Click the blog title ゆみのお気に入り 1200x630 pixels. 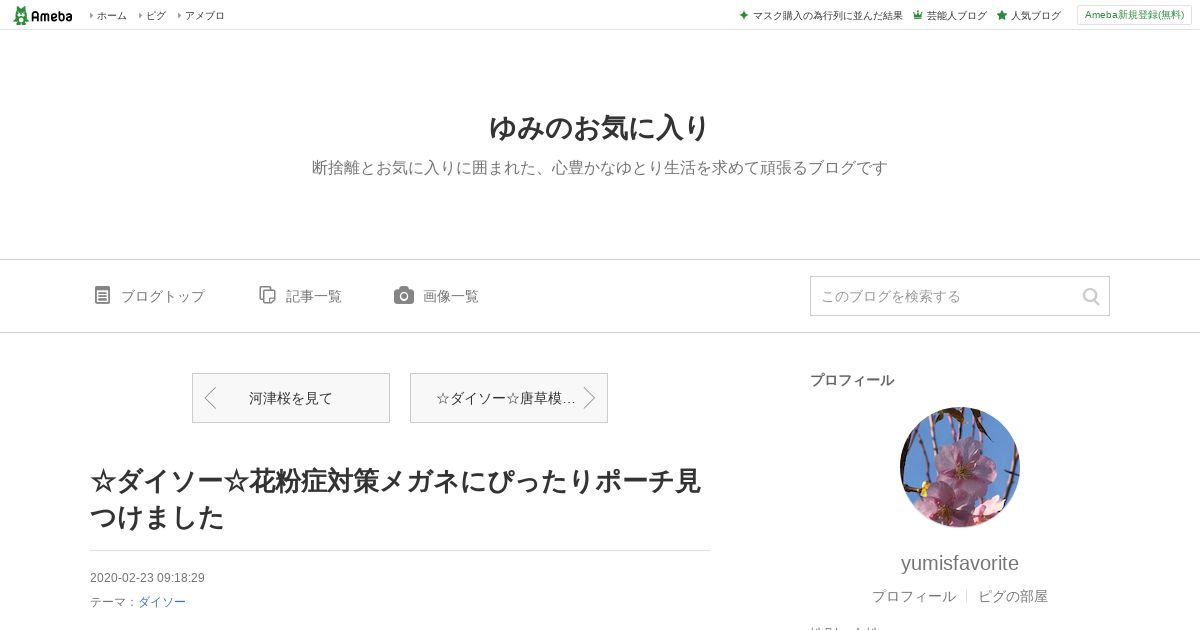[599, 128]
